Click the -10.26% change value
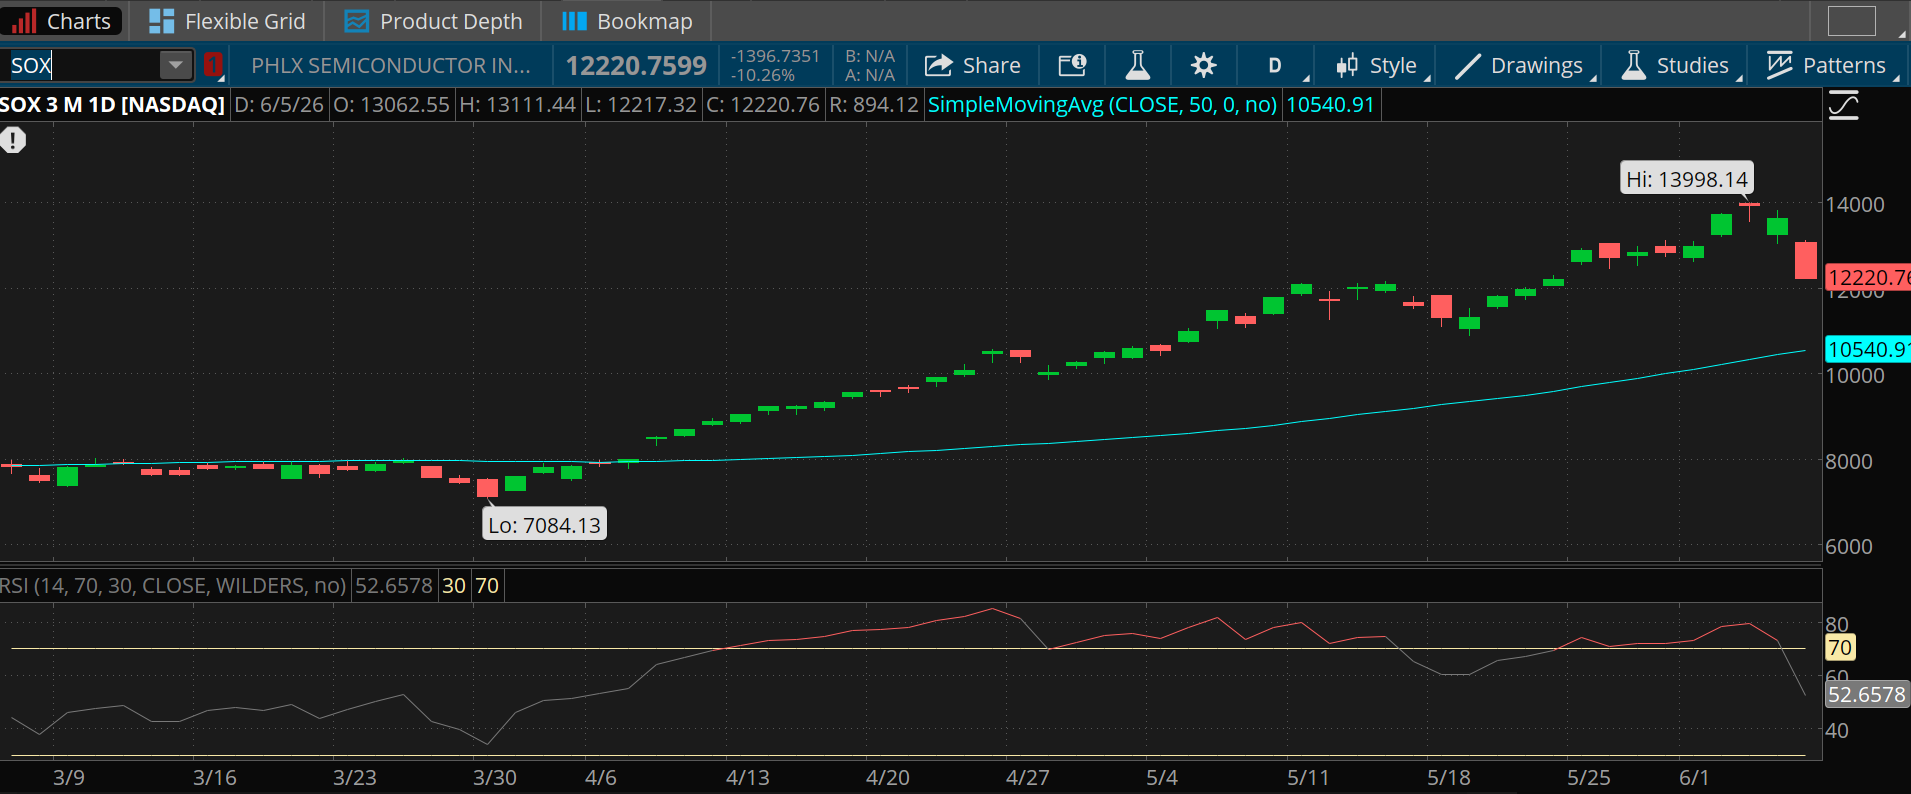The height and width of the screenshot is (794, 1911). pos(763,75)
